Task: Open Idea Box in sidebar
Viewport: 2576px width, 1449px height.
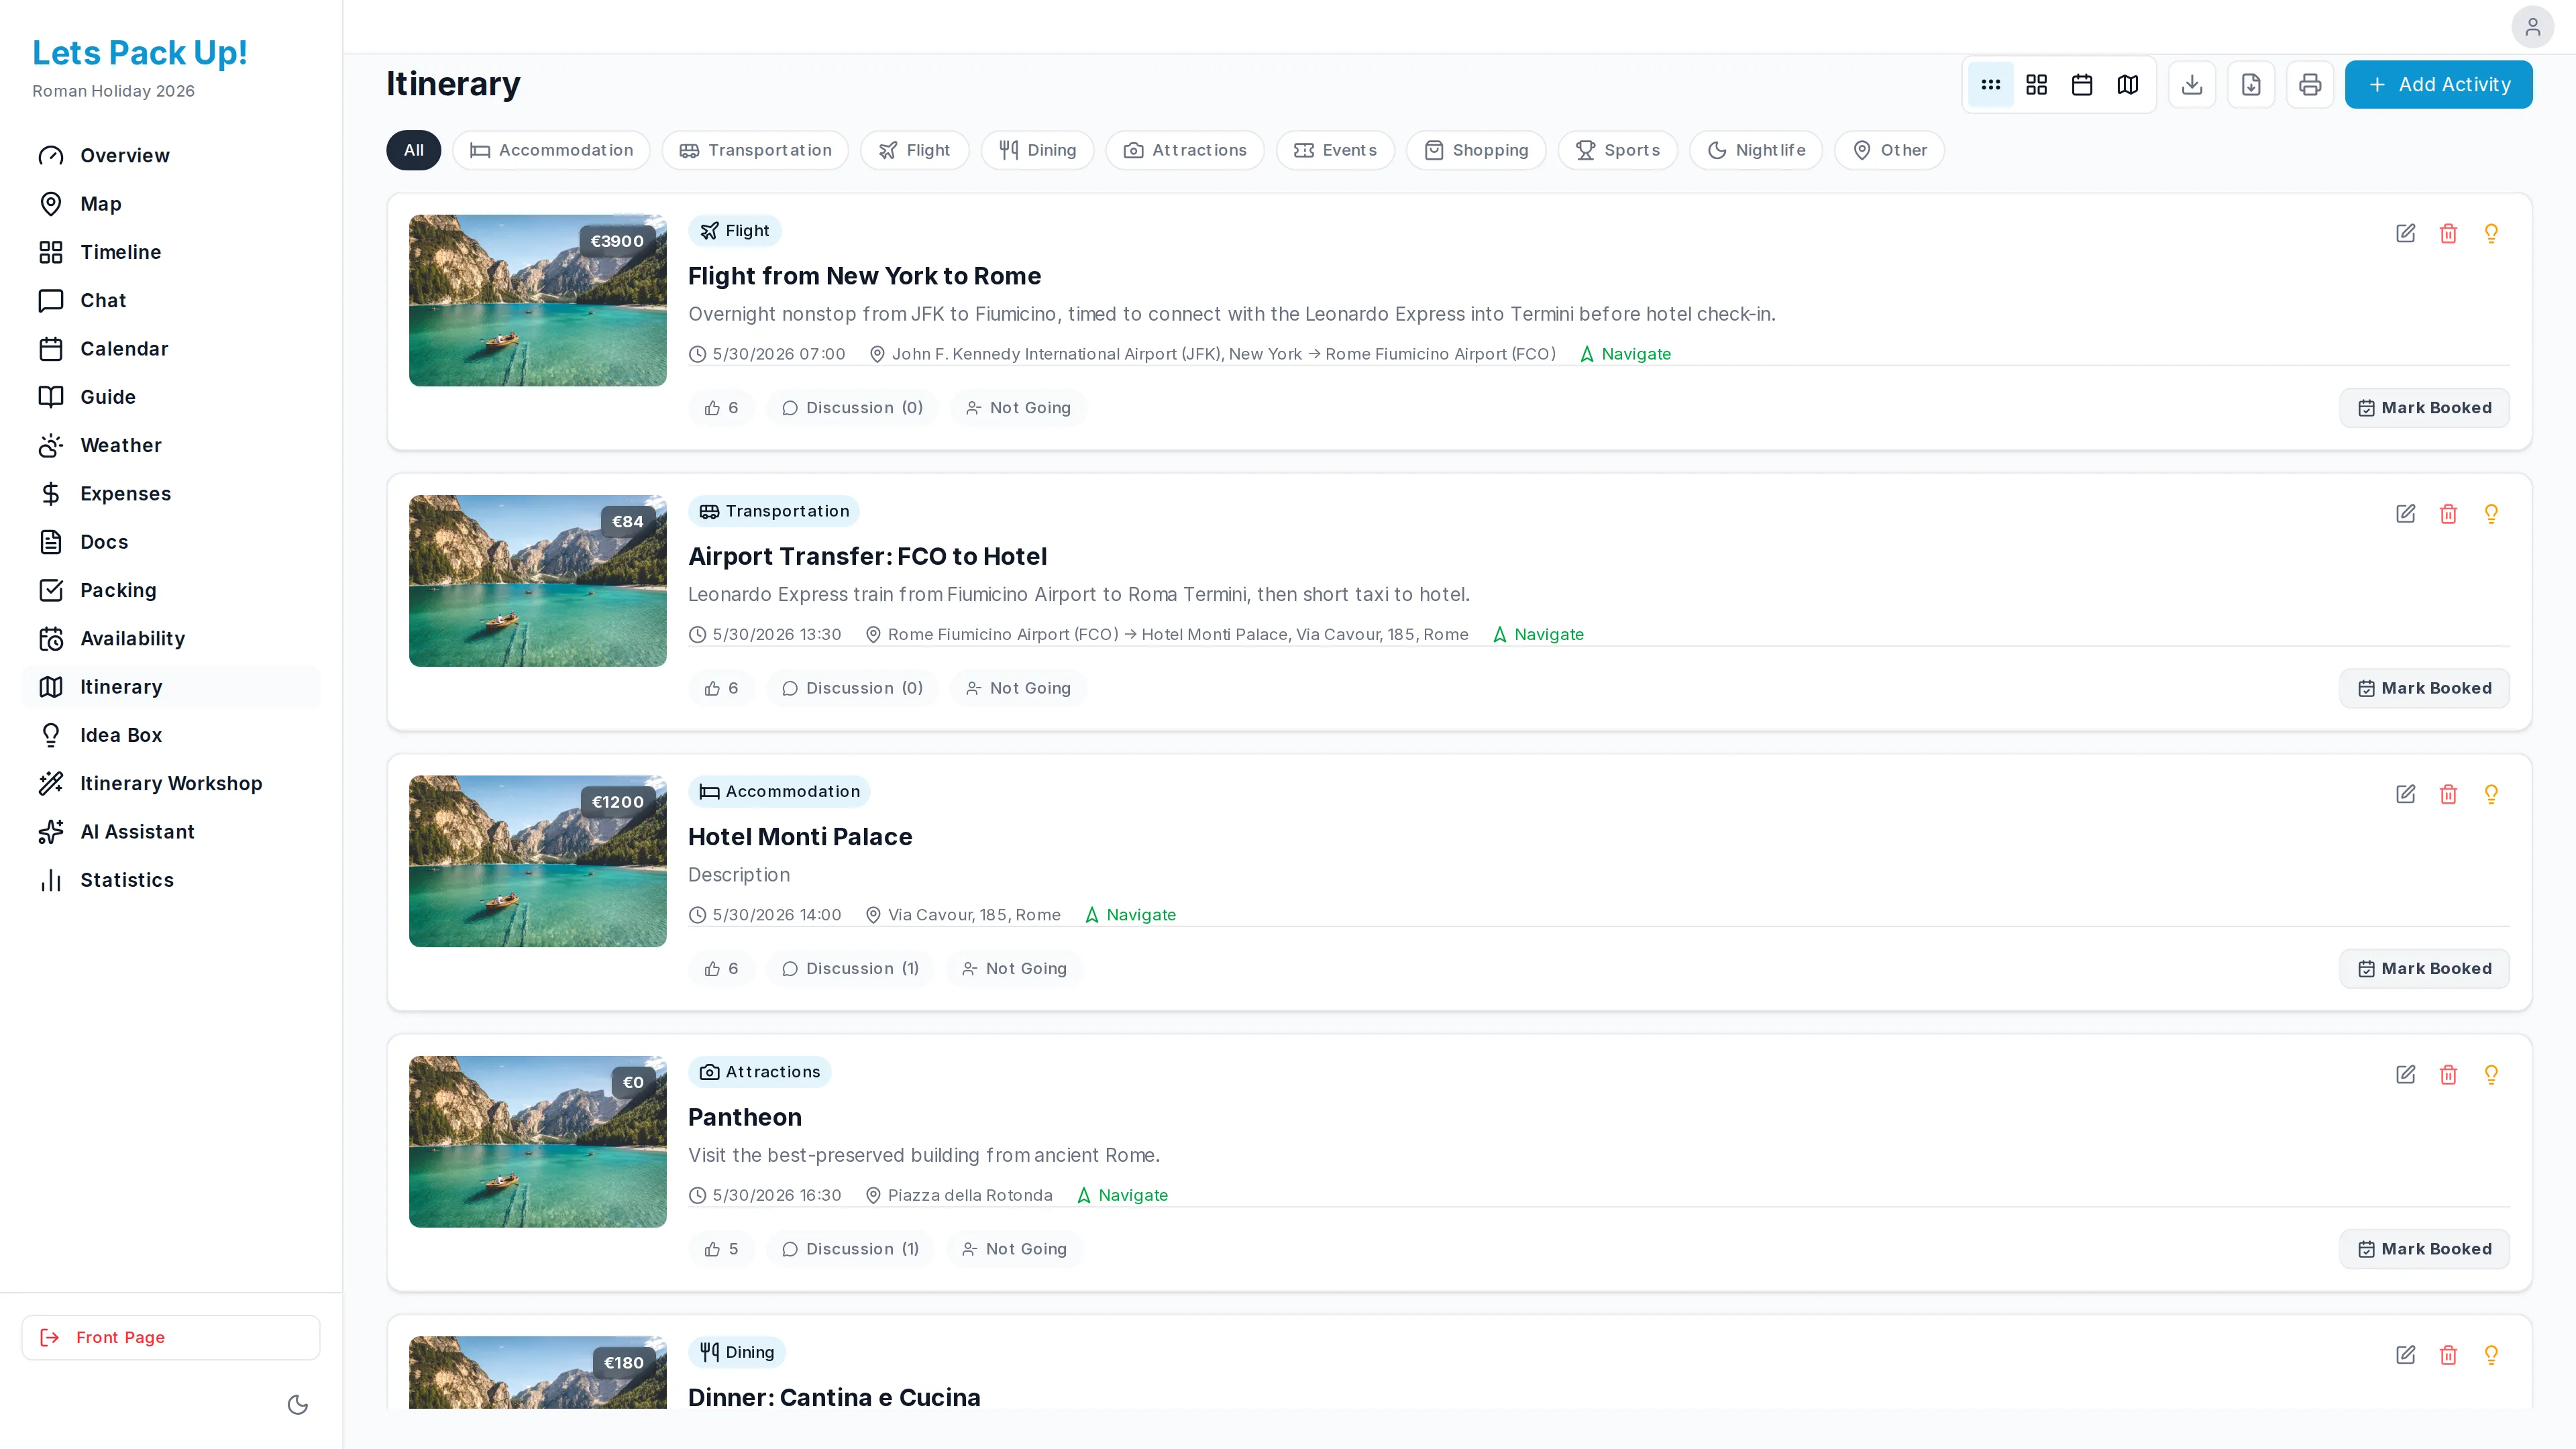Action: [171, 736]
